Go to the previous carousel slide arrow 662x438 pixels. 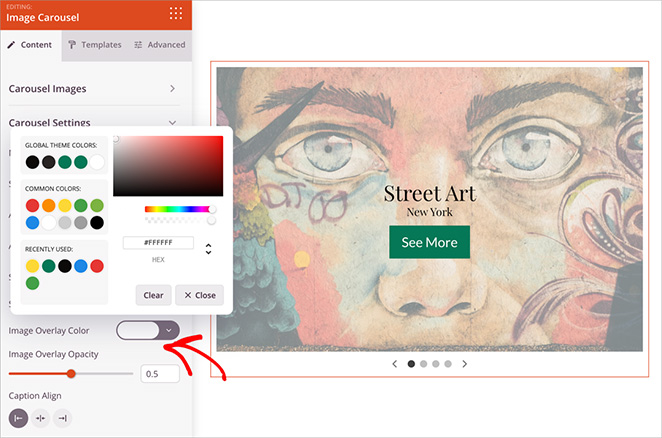coord(394,364)
